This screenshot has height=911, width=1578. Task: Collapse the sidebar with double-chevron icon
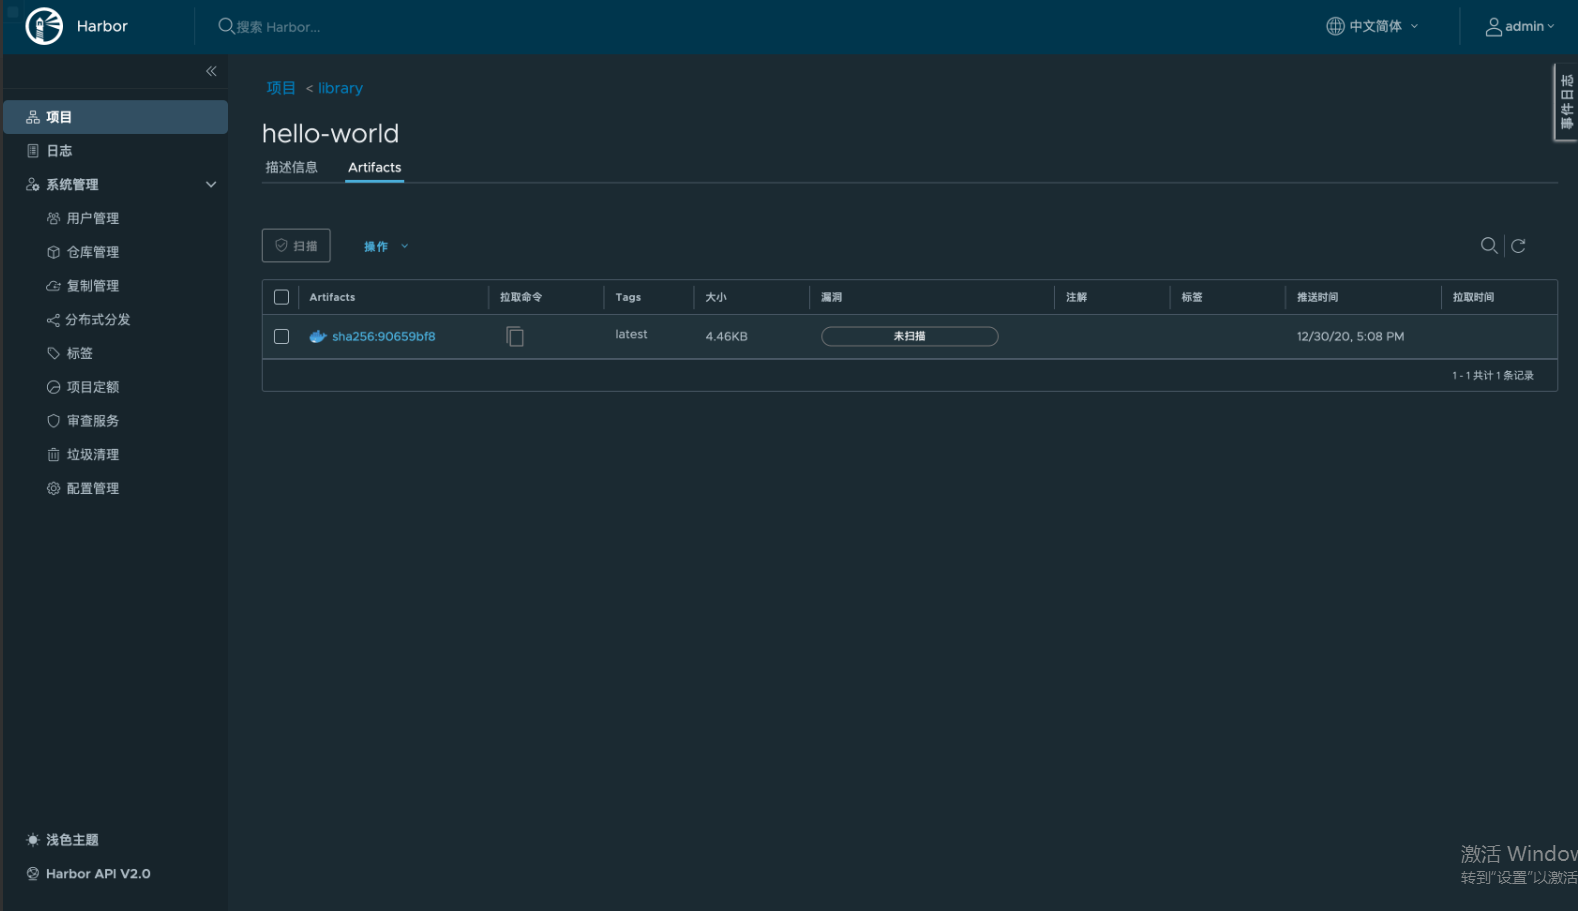coord(211,71)
